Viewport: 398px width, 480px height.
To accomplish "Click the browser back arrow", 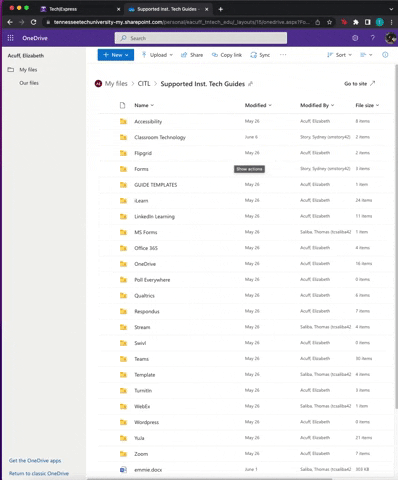I will 10,22.
